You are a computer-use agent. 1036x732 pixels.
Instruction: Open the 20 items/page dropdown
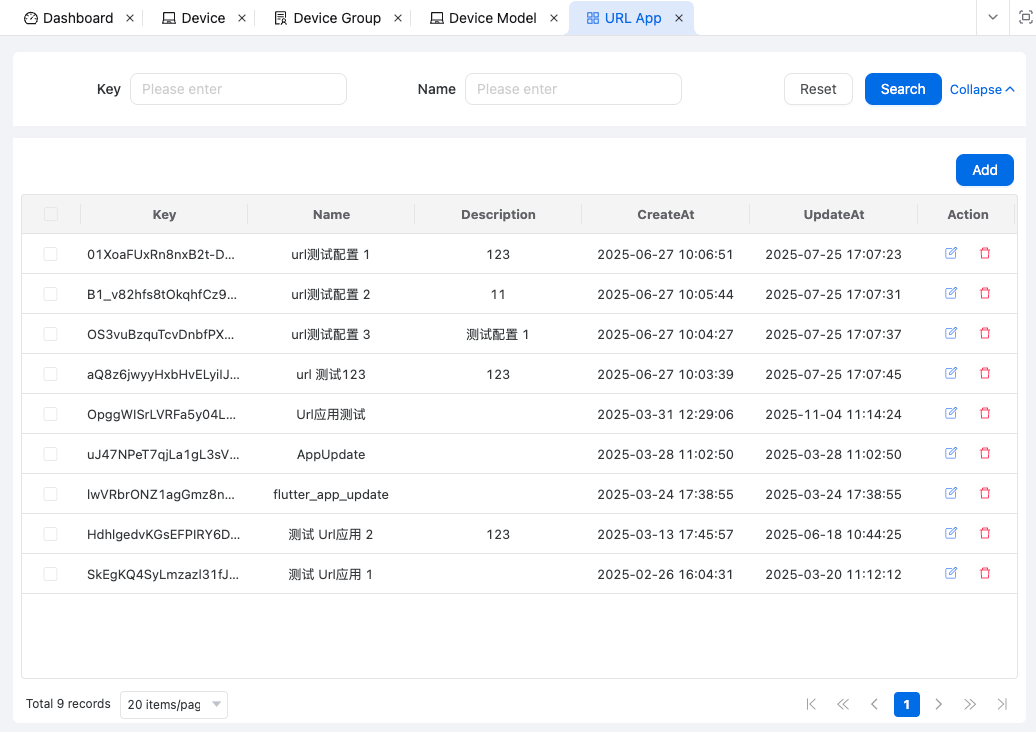[173, 705]
